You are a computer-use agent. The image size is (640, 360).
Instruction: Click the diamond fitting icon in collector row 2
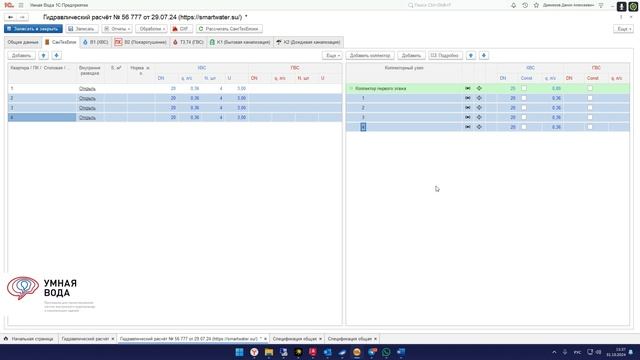(479, 108)
